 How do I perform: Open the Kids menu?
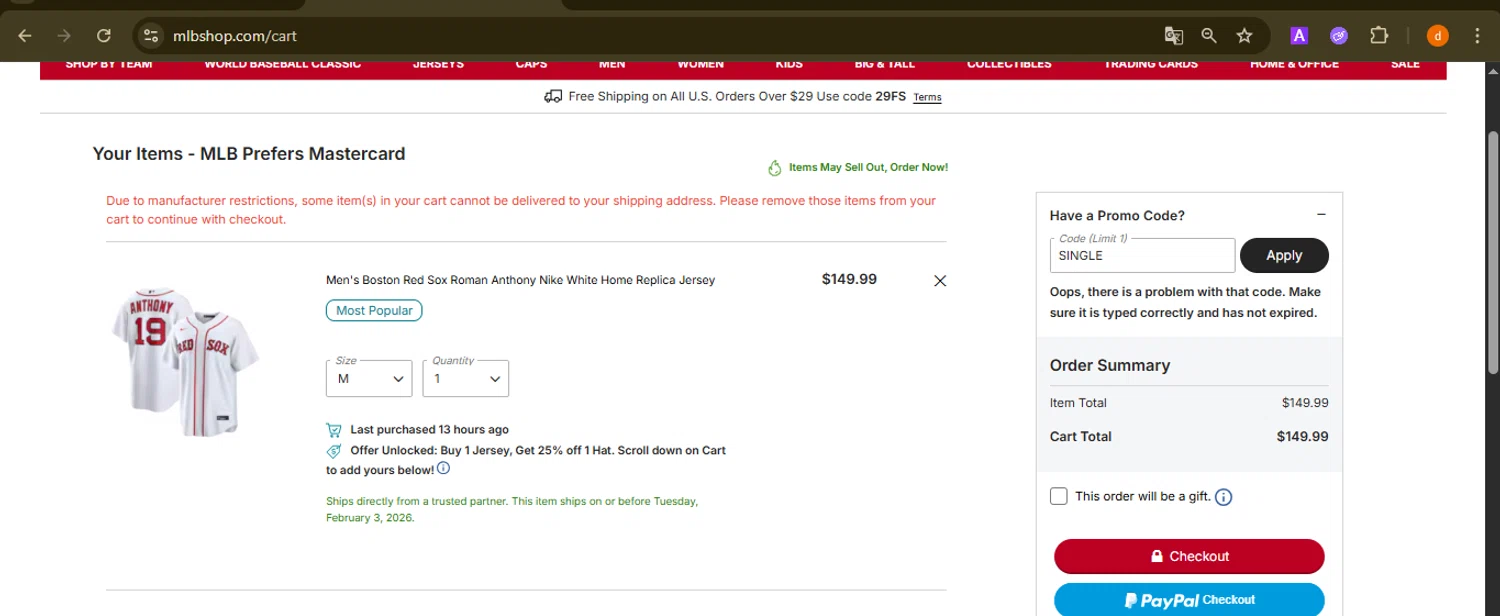pos(789,65)
